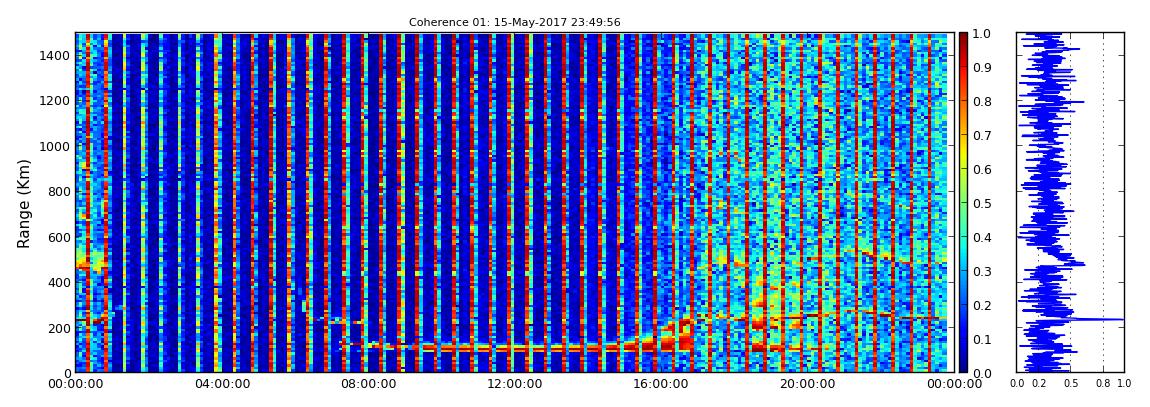Click the 1400 range tick label
Screen dimensions: 1150x407
(x=55, y=55)
